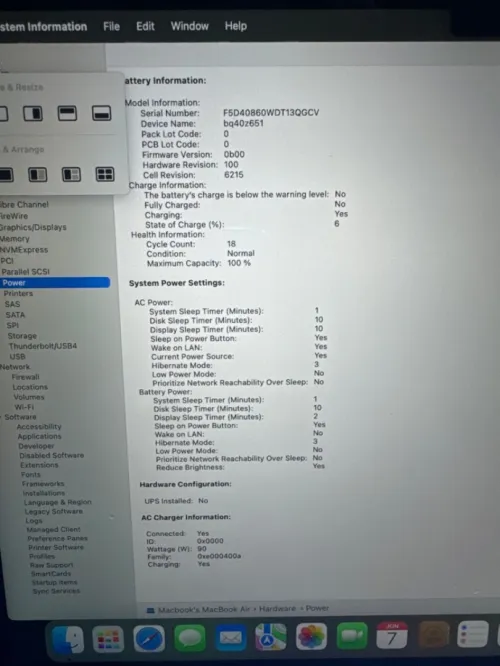Tile window to bottom half icon
The height and width of the screenshot is (666, 500).
pyautogui.click(x=102, y=113)
